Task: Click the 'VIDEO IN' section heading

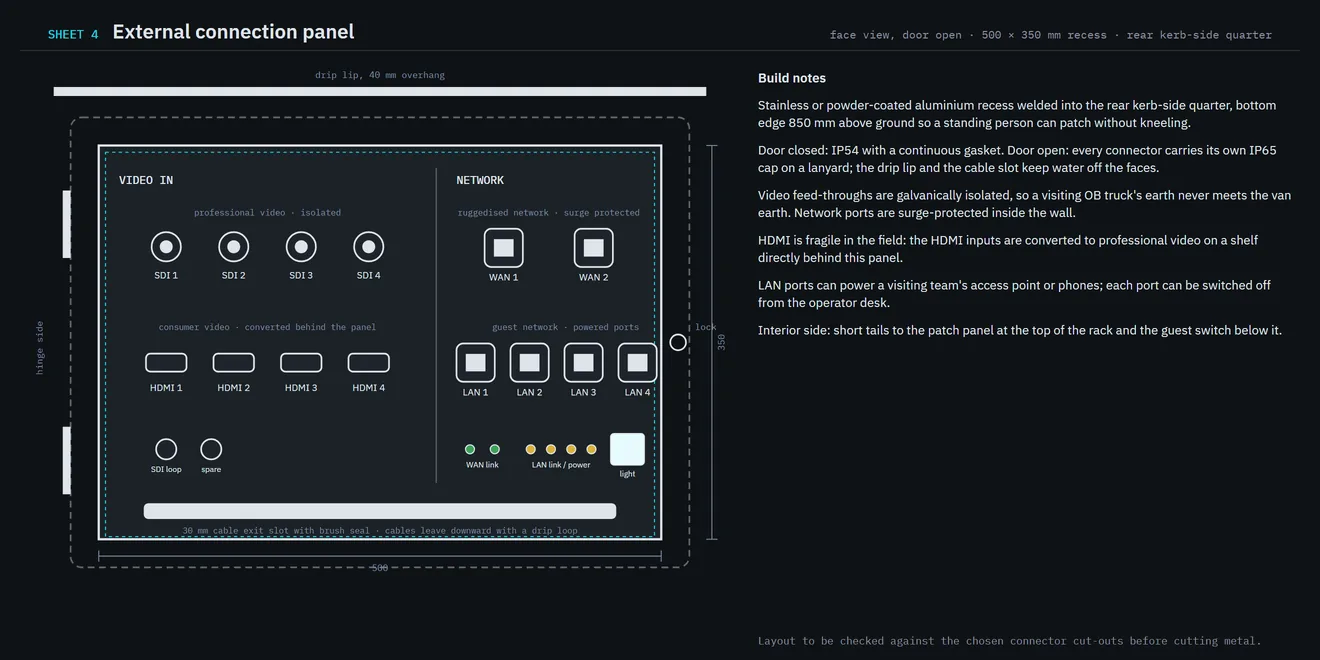Action: pos(146,180)
